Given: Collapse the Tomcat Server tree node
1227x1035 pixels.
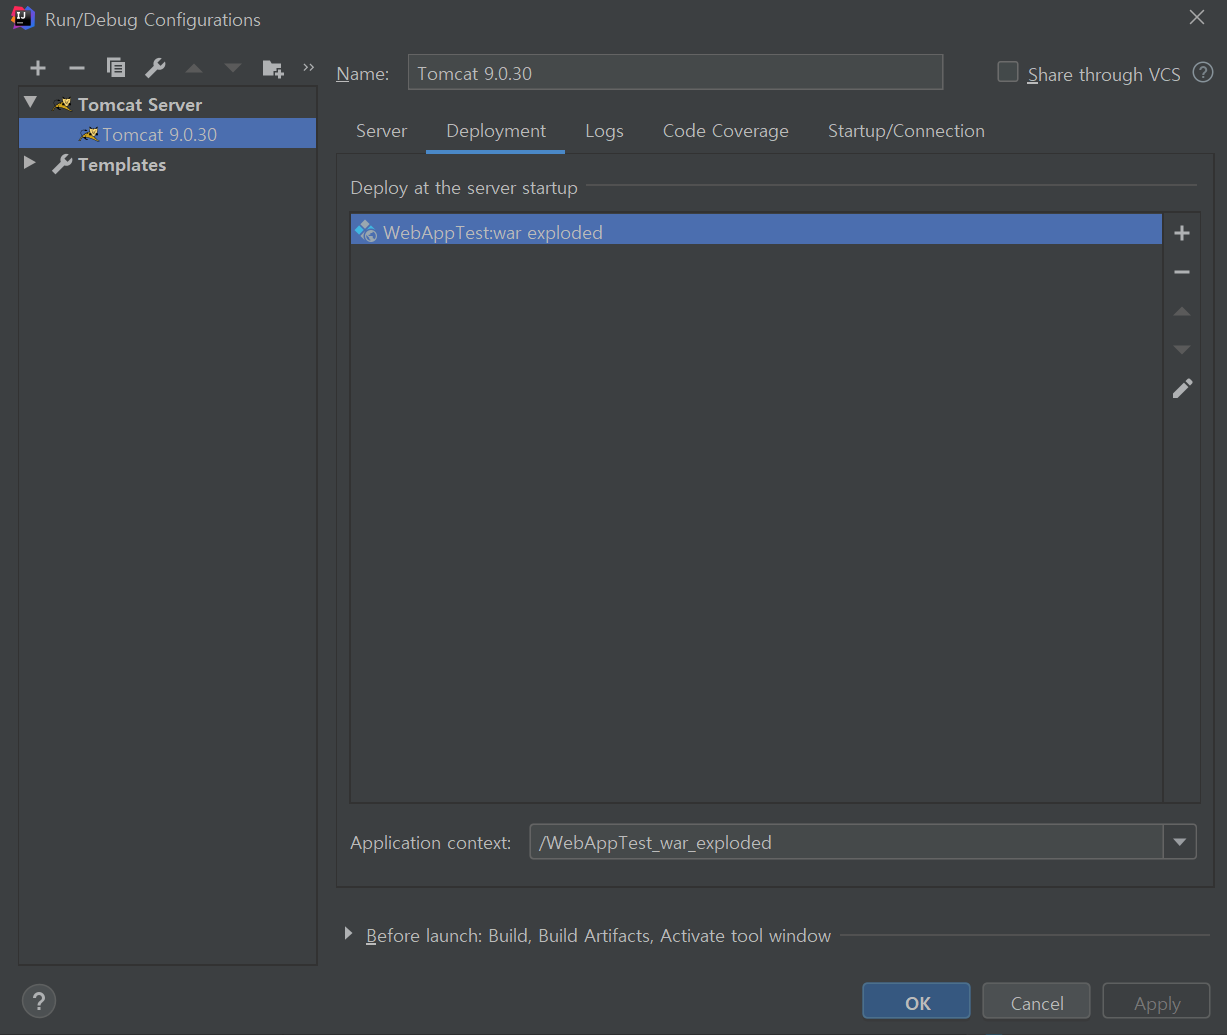Looking at the screenshot, I should [30, 103].
